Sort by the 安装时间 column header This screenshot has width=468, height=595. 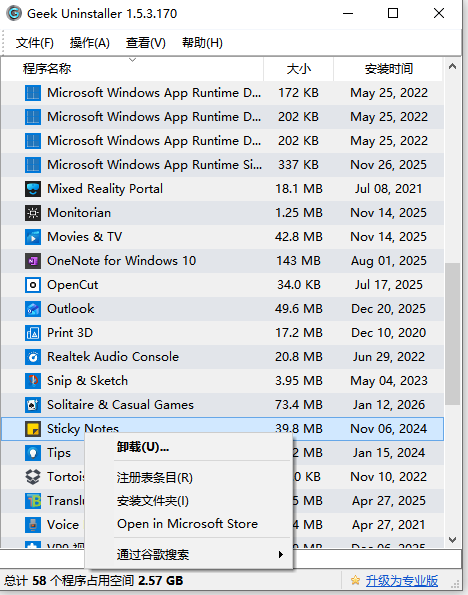click(x=388, y=69)
